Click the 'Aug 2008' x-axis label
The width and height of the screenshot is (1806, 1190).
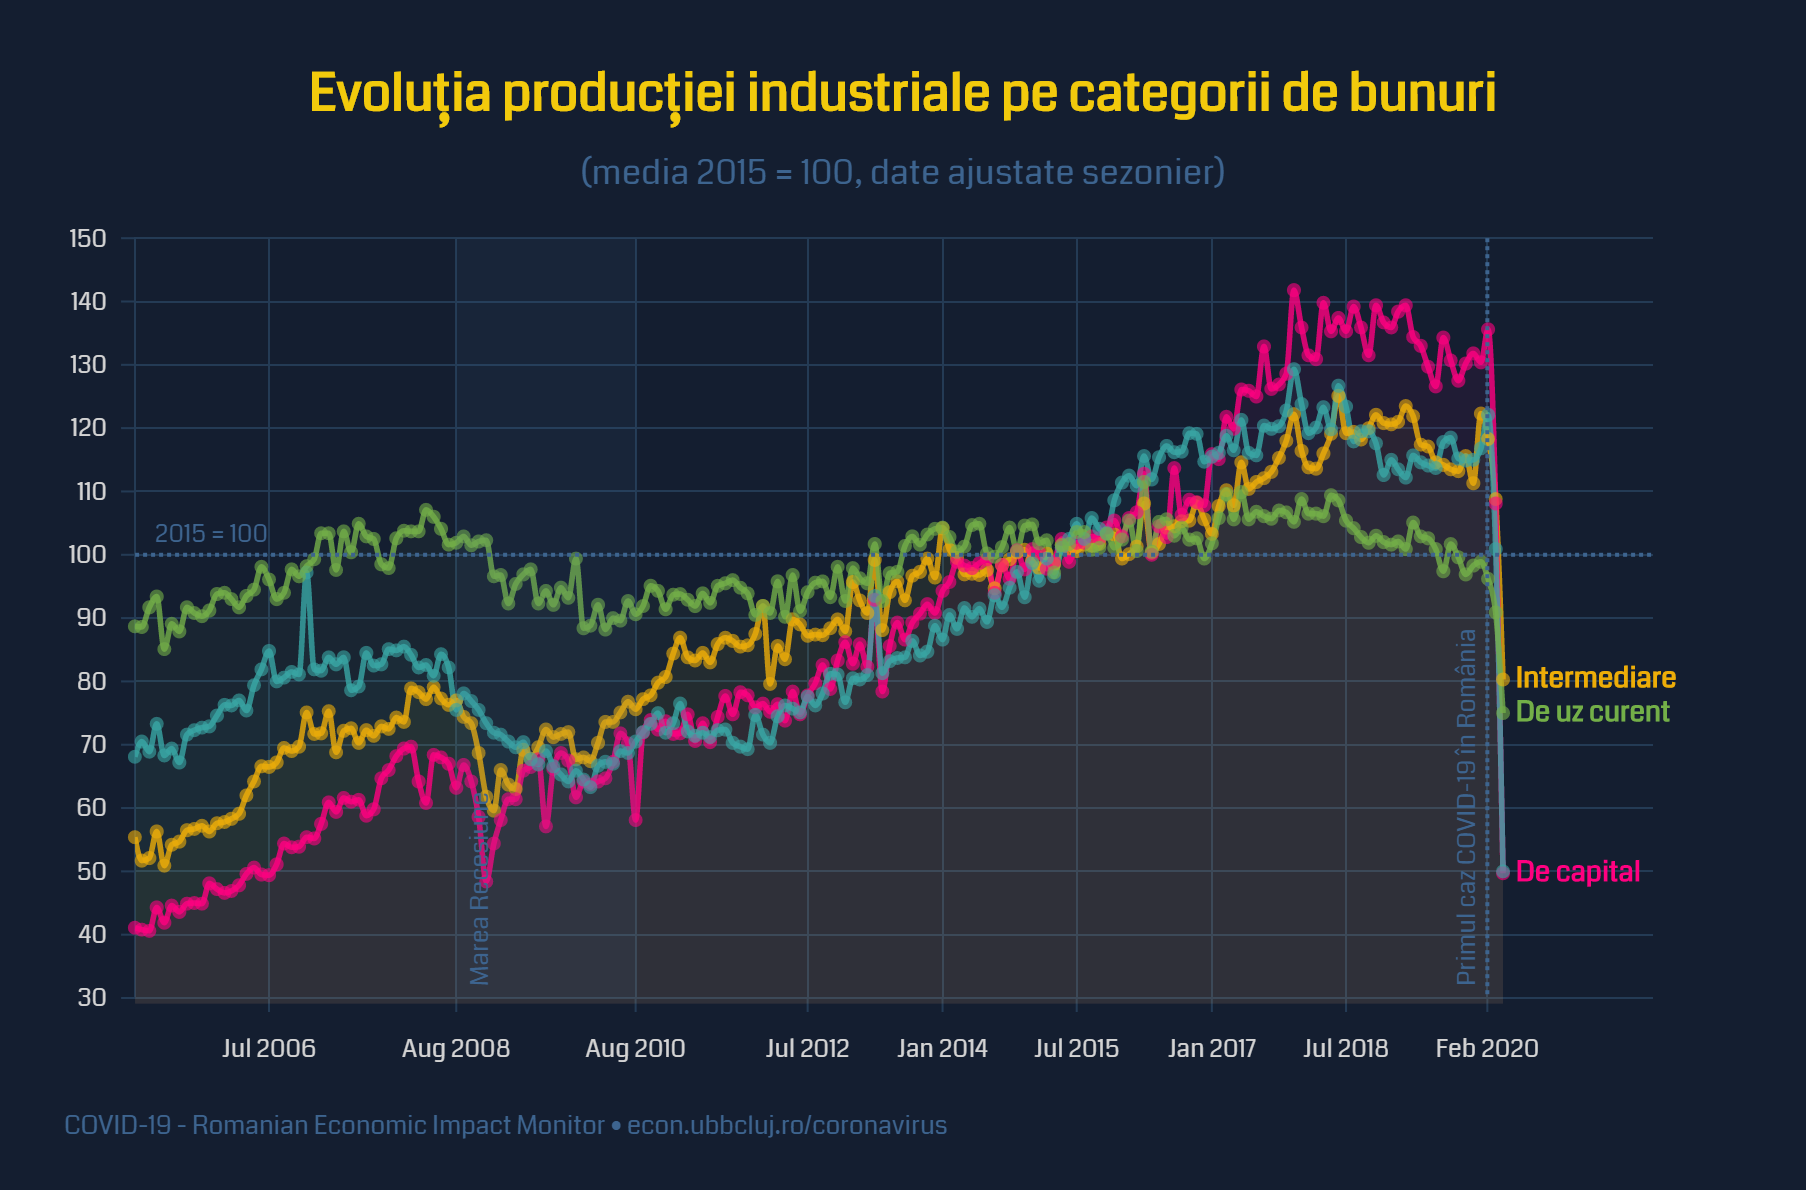[x=456, y=1049]
